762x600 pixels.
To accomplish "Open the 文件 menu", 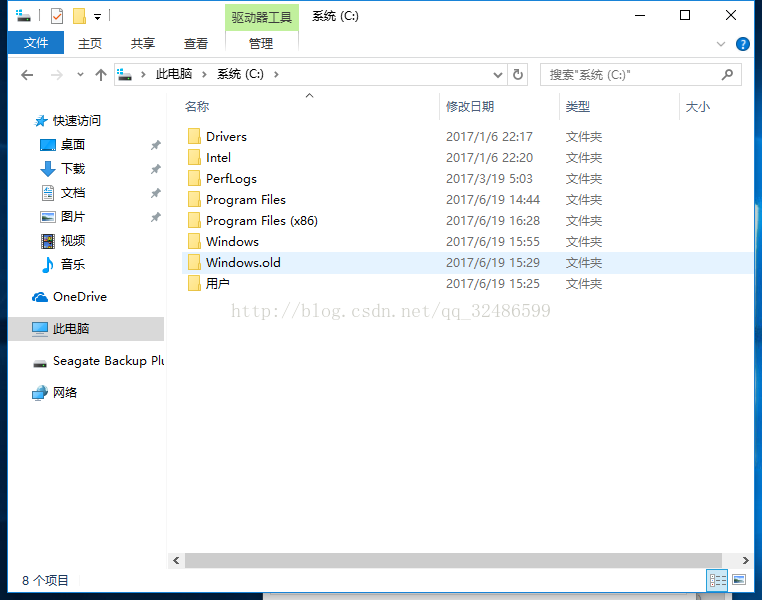I will [x=36, y=43].
